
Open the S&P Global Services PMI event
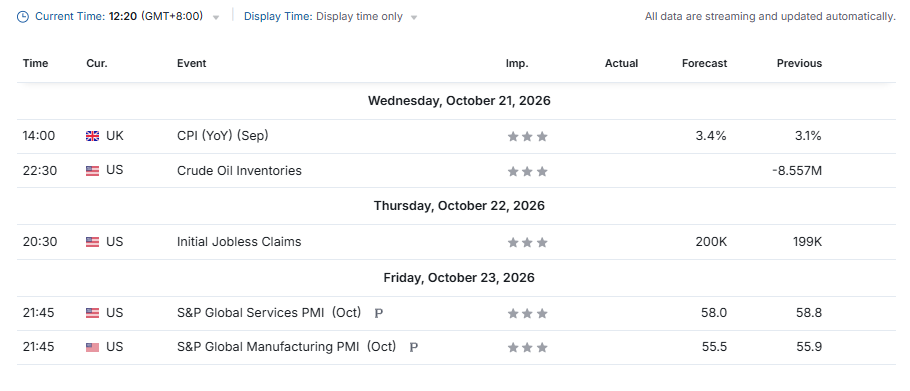(x=269, y=313)
